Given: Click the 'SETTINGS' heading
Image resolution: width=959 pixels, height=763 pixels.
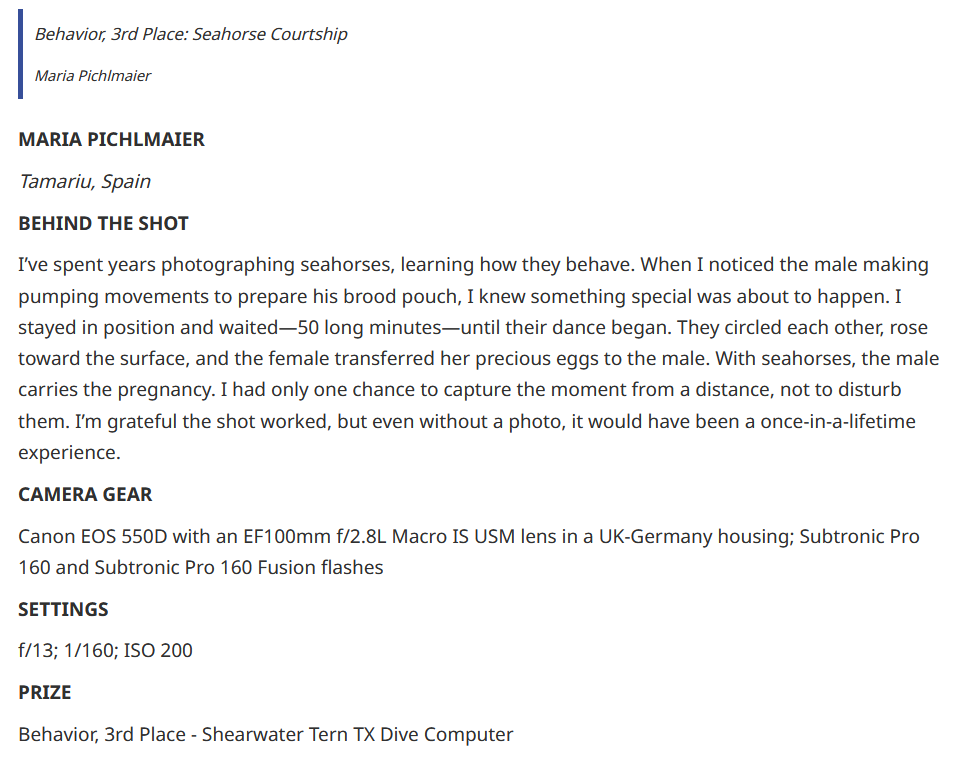Looking at the screenshot, I should (x=63, y=610).
